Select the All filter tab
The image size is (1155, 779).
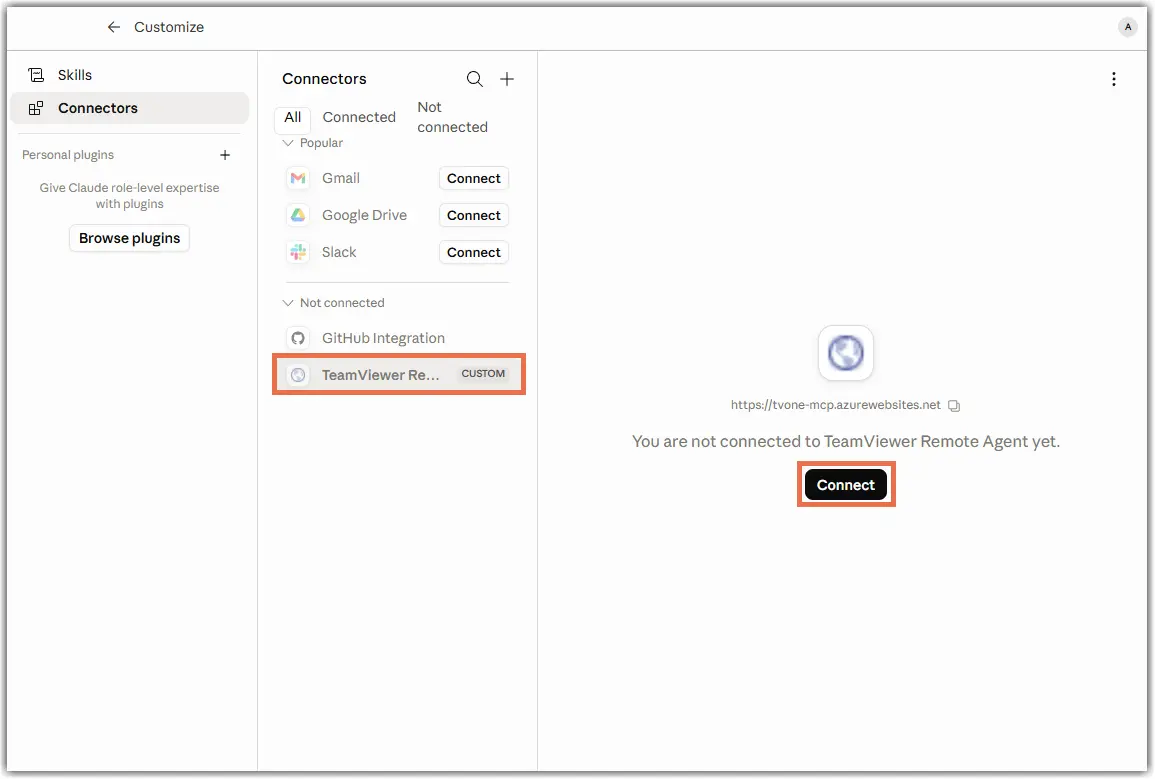[x=292, y=118]
